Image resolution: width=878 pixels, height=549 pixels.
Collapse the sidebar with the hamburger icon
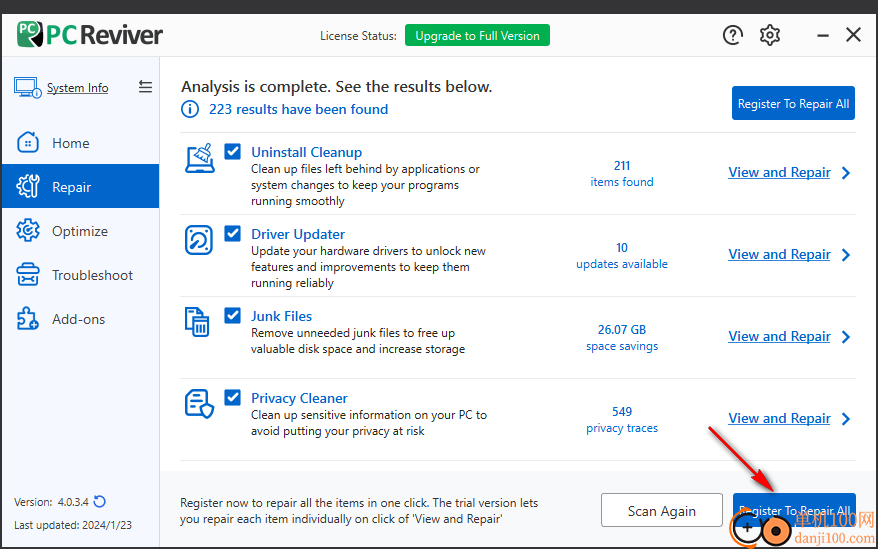click(x=145, y=87)
